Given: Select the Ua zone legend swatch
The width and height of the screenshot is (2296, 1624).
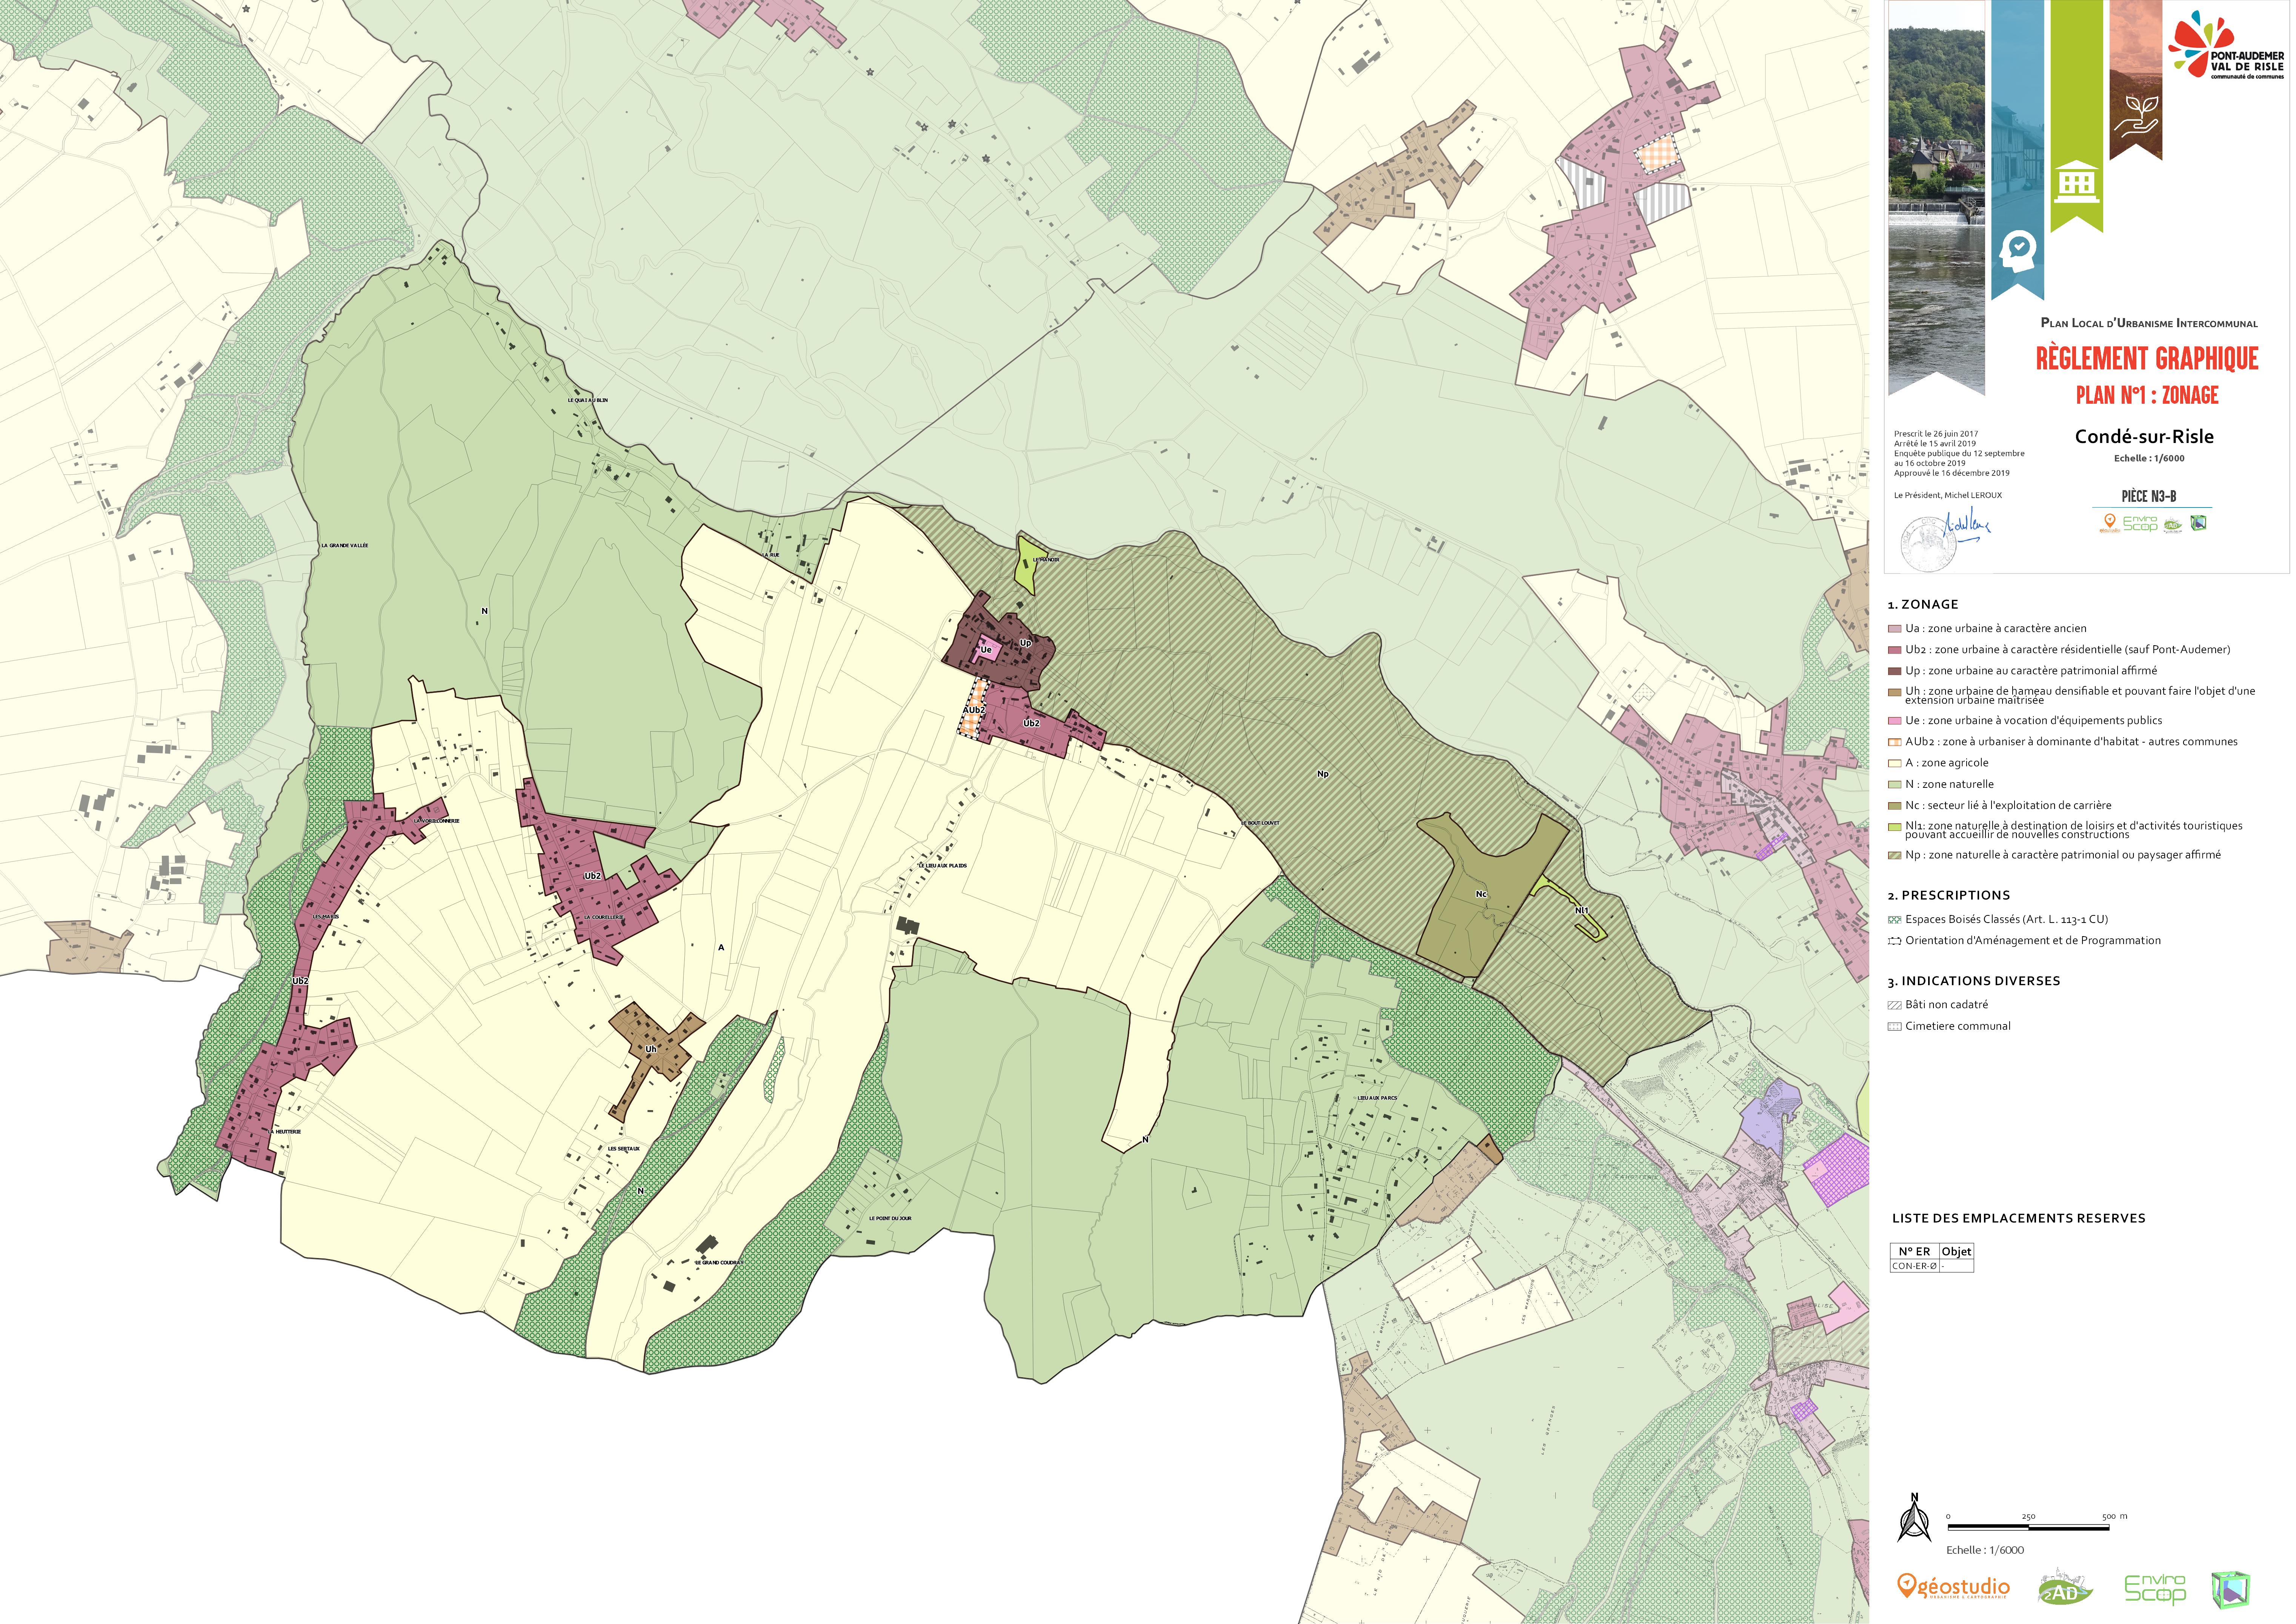Looking at the screenshot, I should [x=1894, y=629].
